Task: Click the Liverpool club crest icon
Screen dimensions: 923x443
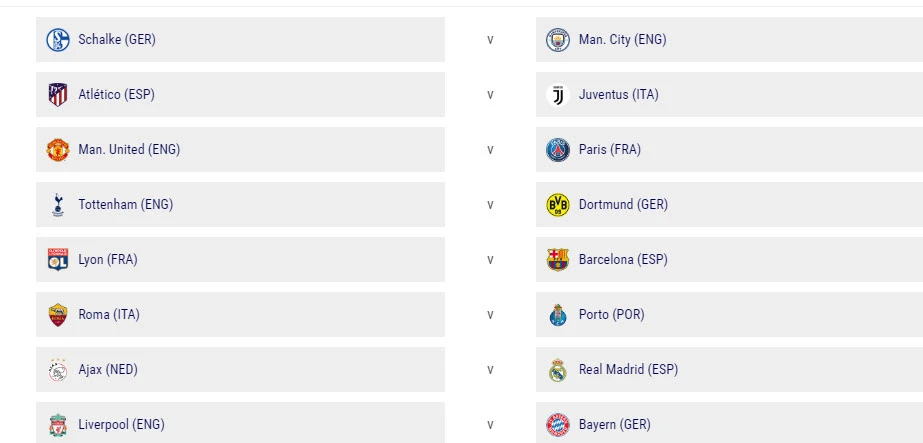Action: (x=58, y=425)
